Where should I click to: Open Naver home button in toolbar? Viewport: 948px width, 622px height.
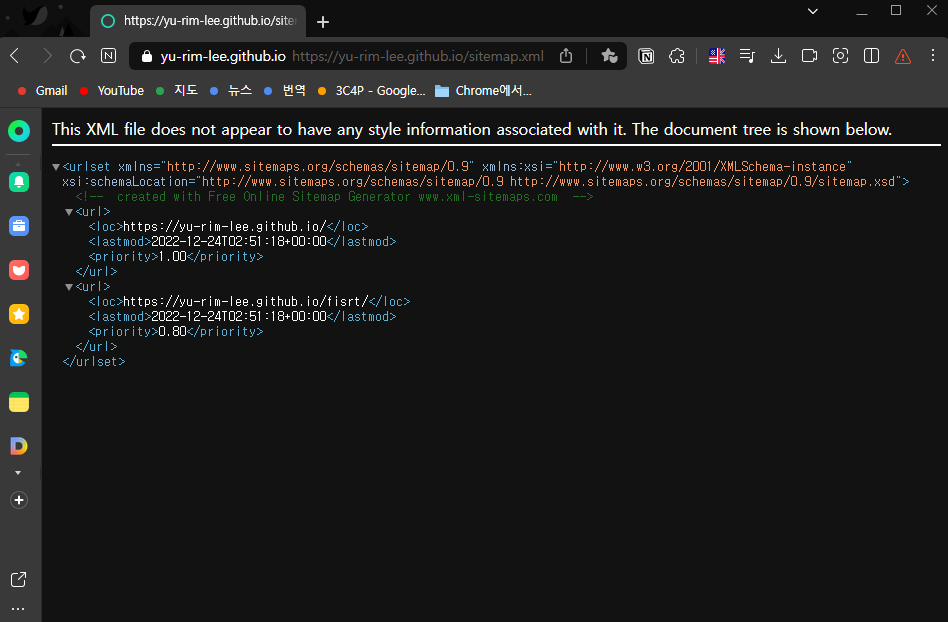coord(108,56)
